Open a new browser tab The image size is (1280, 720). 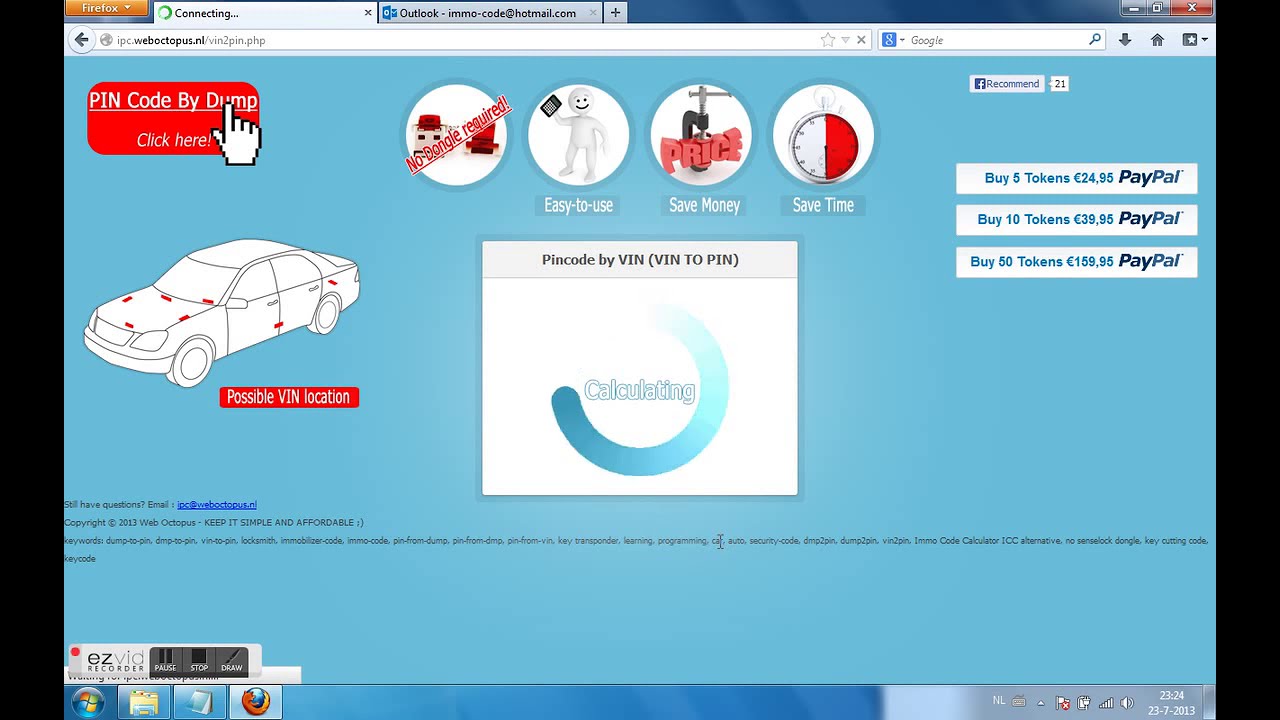coord(615,13)
